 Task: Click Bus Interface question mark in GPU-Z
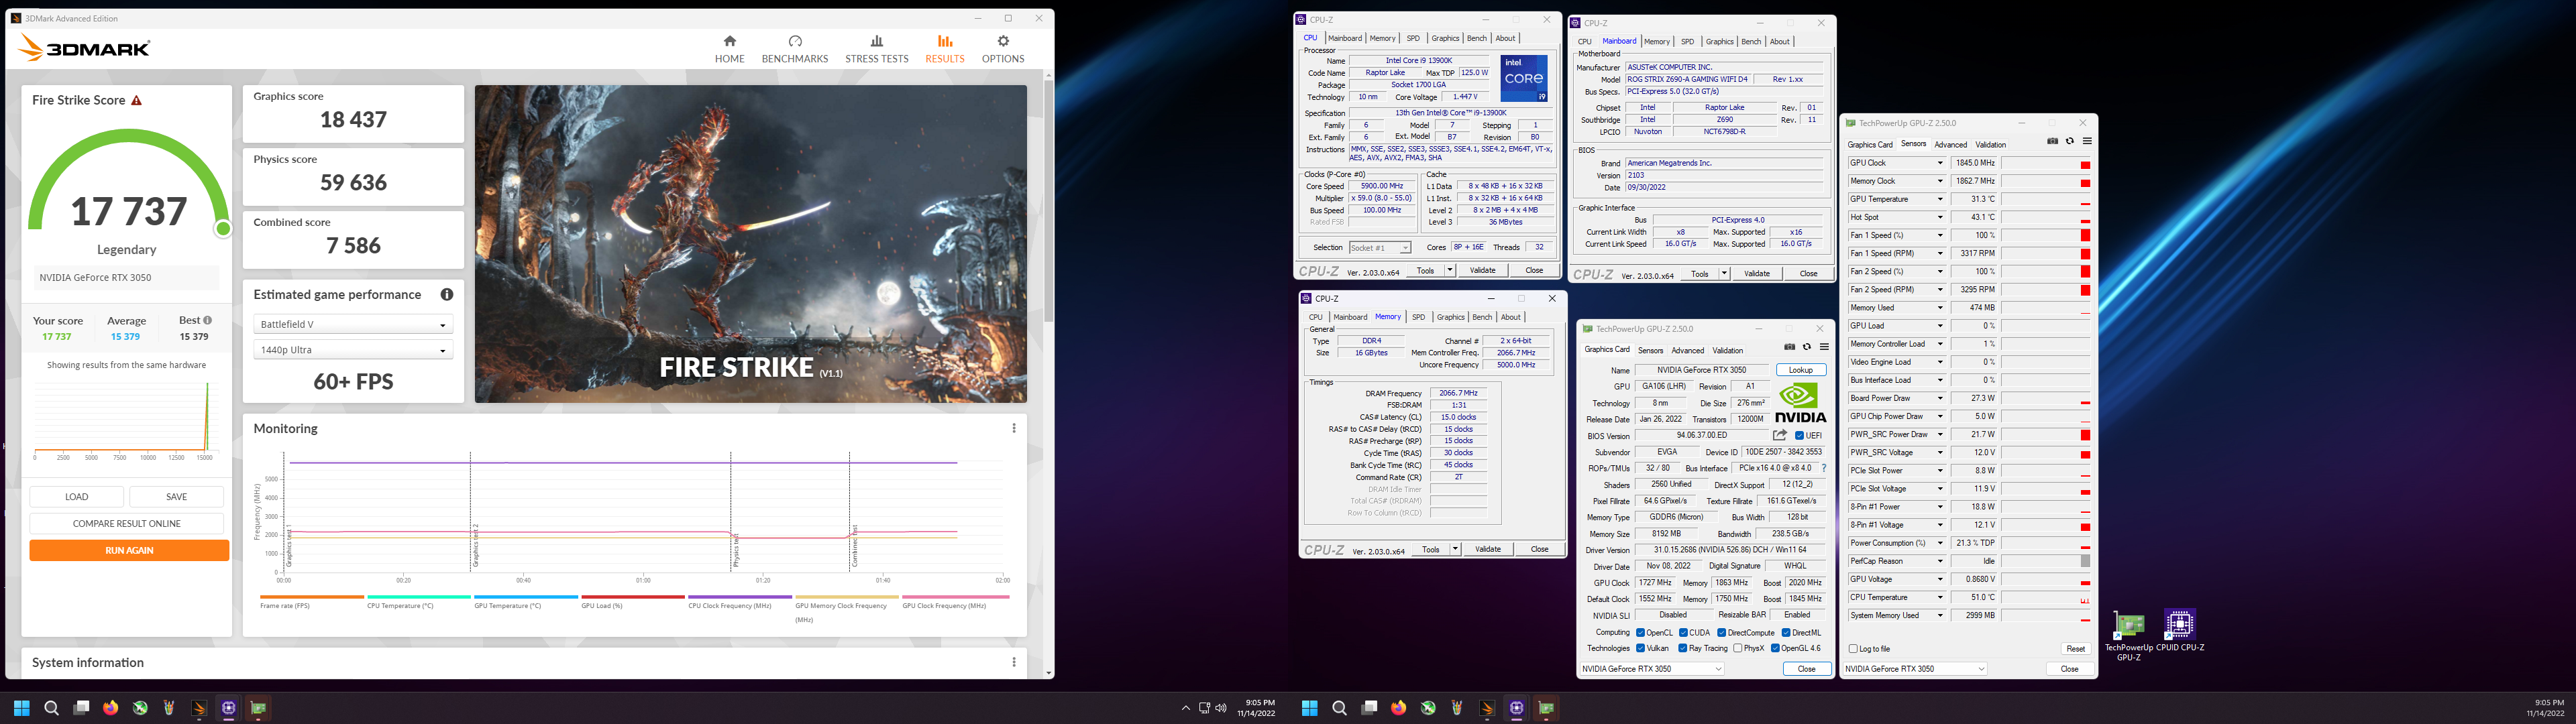1823,468
